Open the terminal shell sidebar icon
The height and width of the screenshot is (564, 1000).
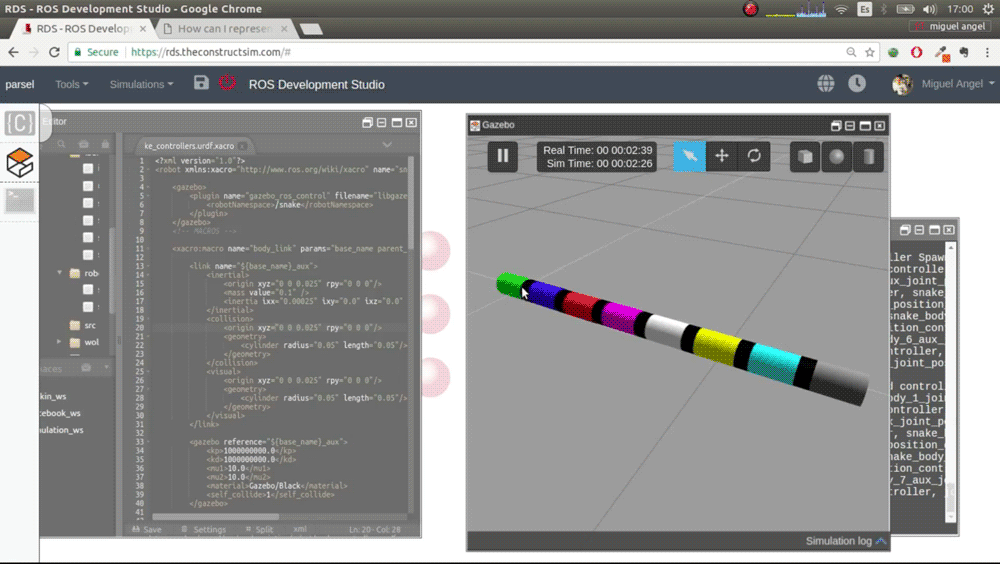coord(19,201)
